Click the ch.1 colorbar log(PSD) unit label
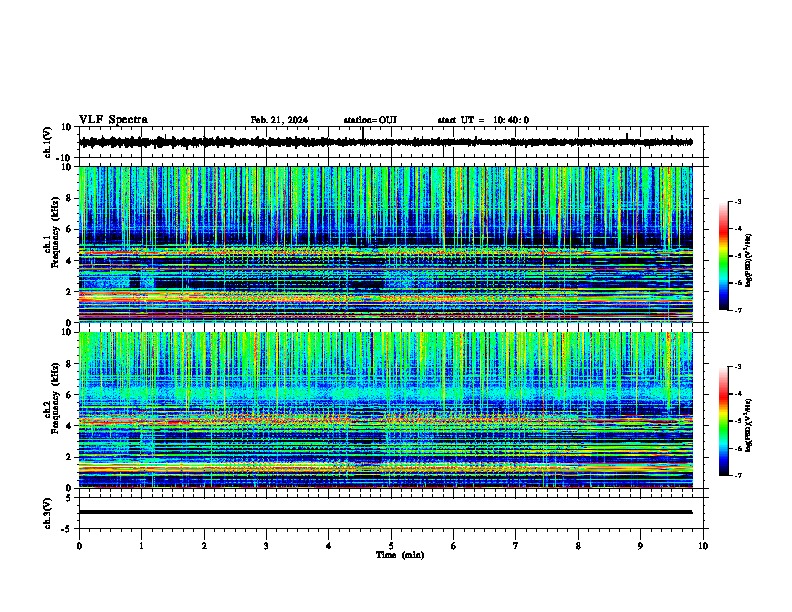Screen dimensions: 792x612 point(749,261)
